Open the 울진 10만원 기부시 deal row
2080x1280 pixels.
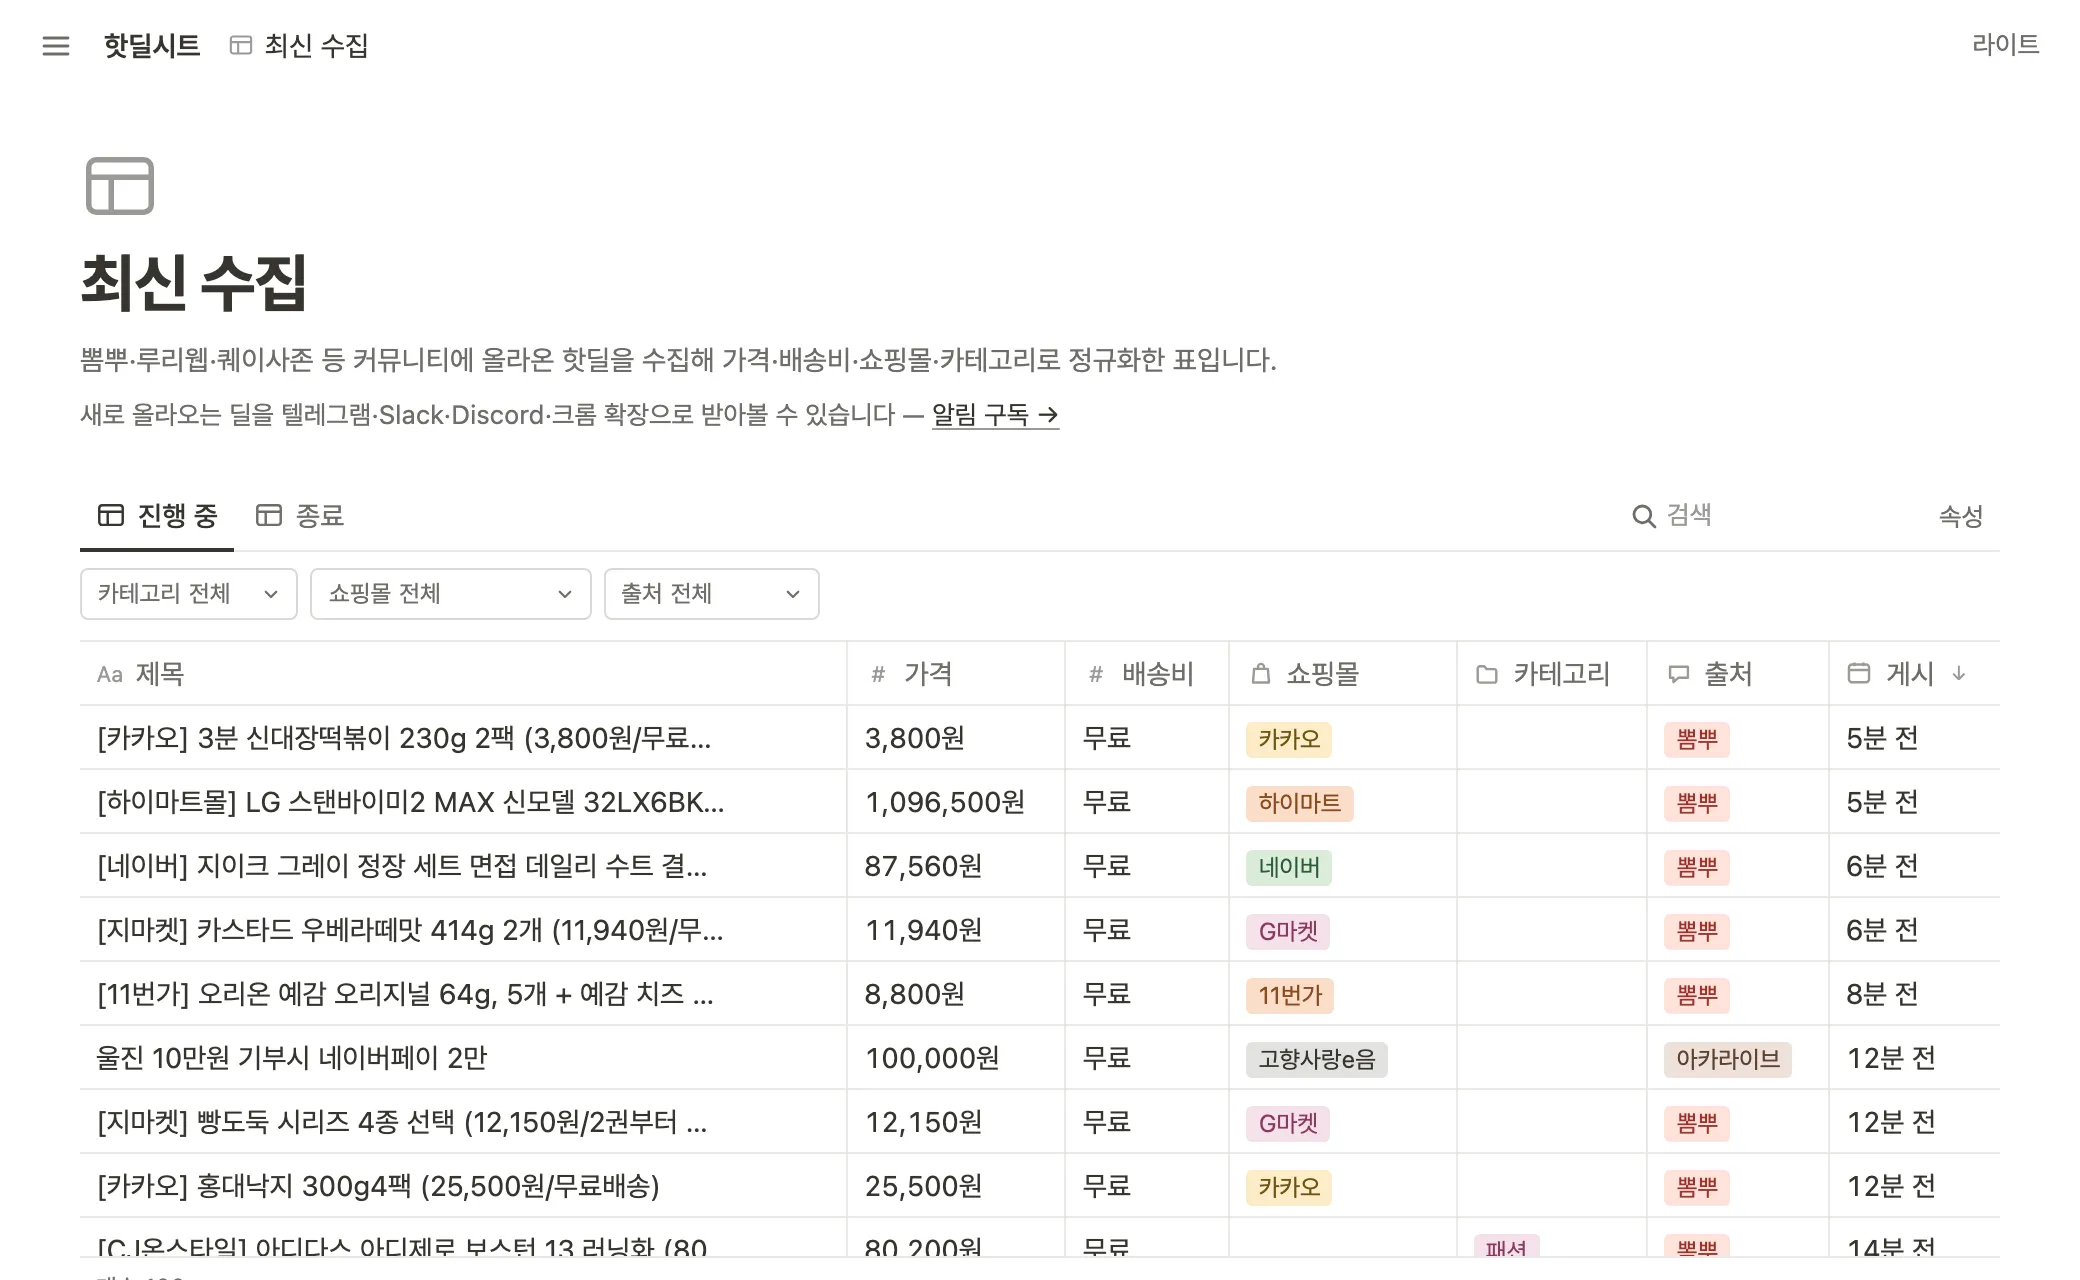1040,1058
